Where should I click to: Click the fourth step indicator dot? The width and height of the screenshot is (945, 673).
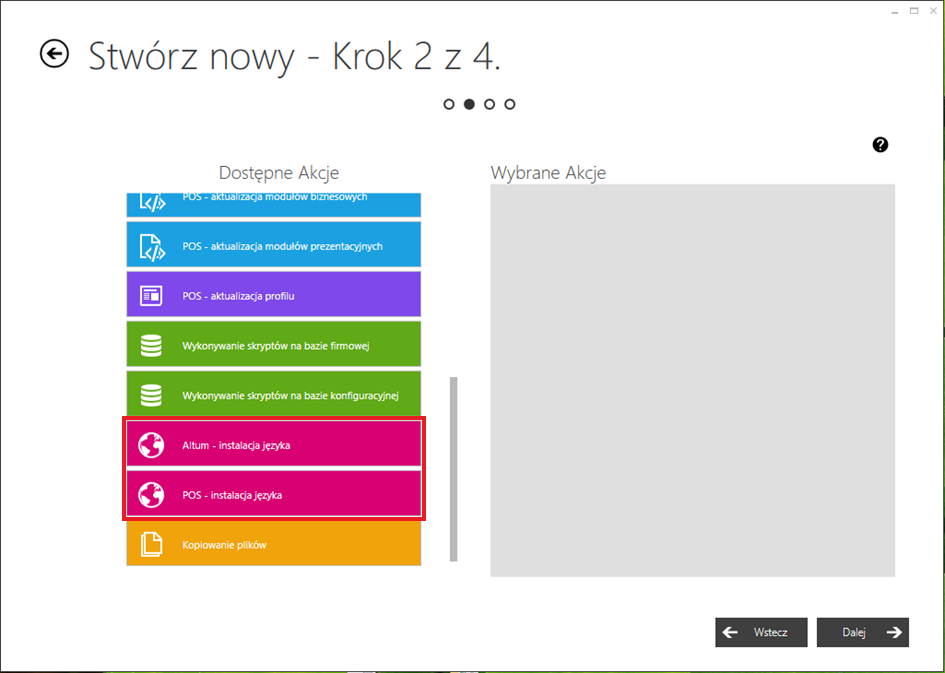[x=510, y=104]
